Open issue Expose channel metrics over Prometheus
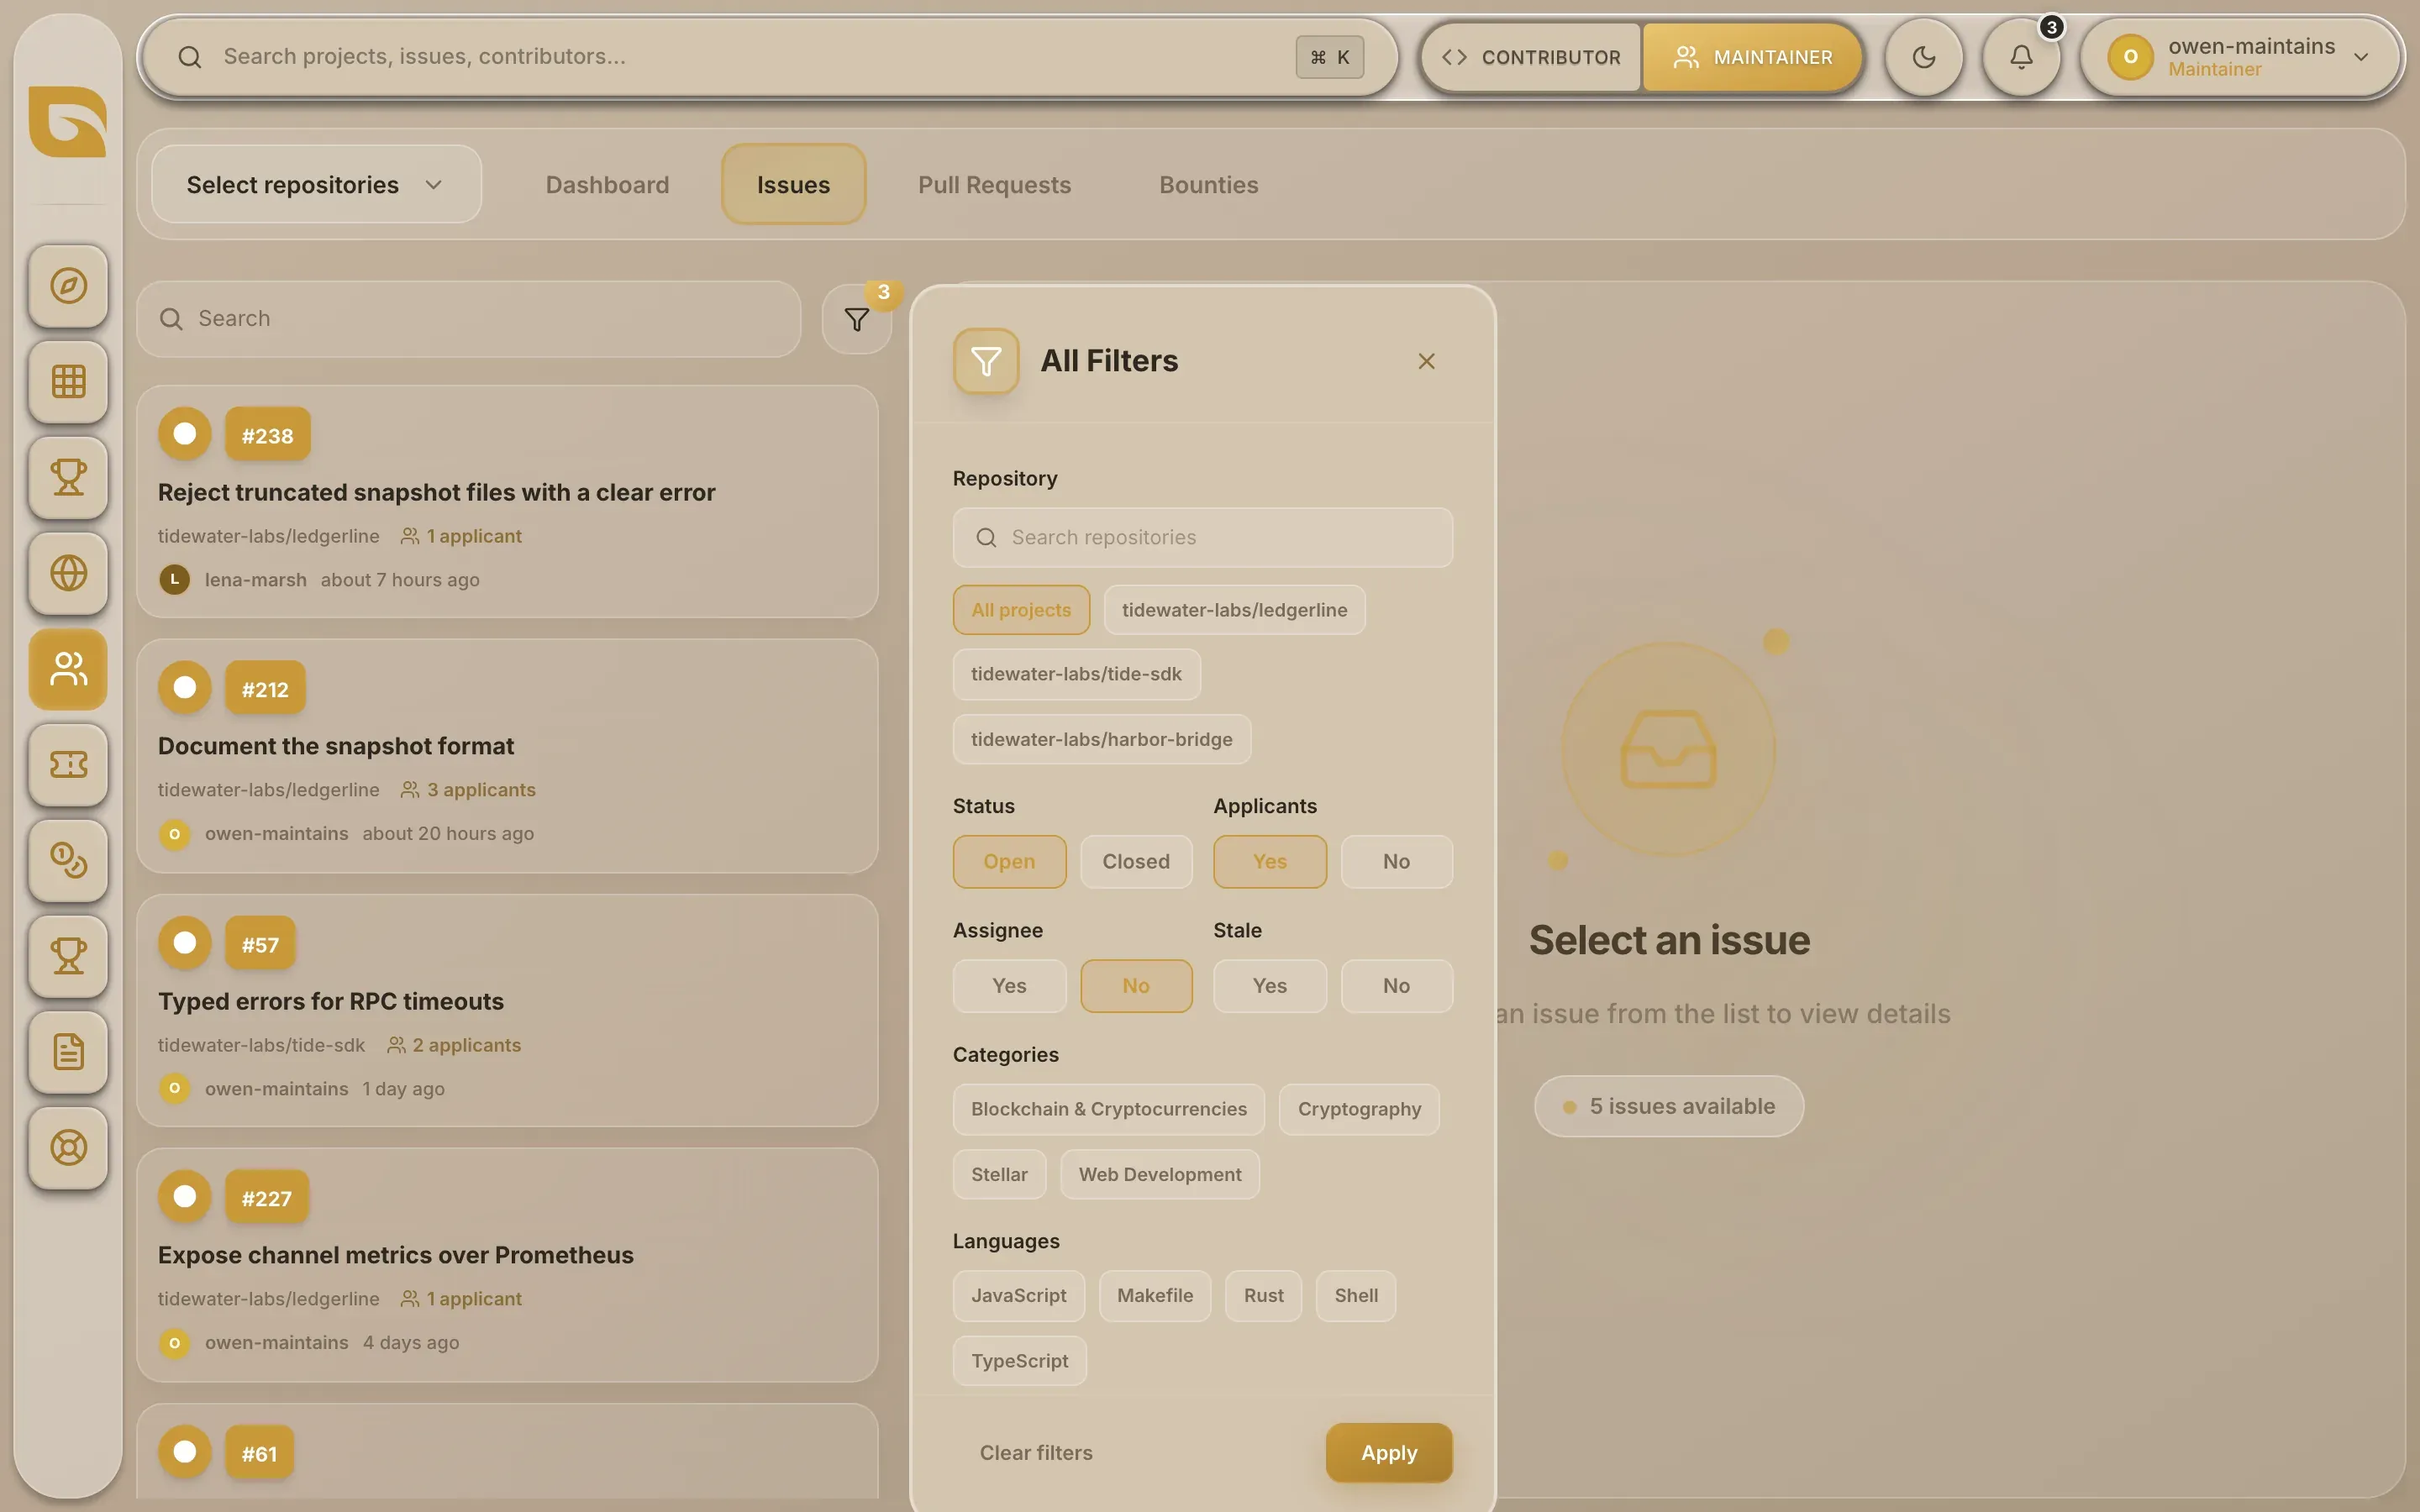 pos(507,1265)
